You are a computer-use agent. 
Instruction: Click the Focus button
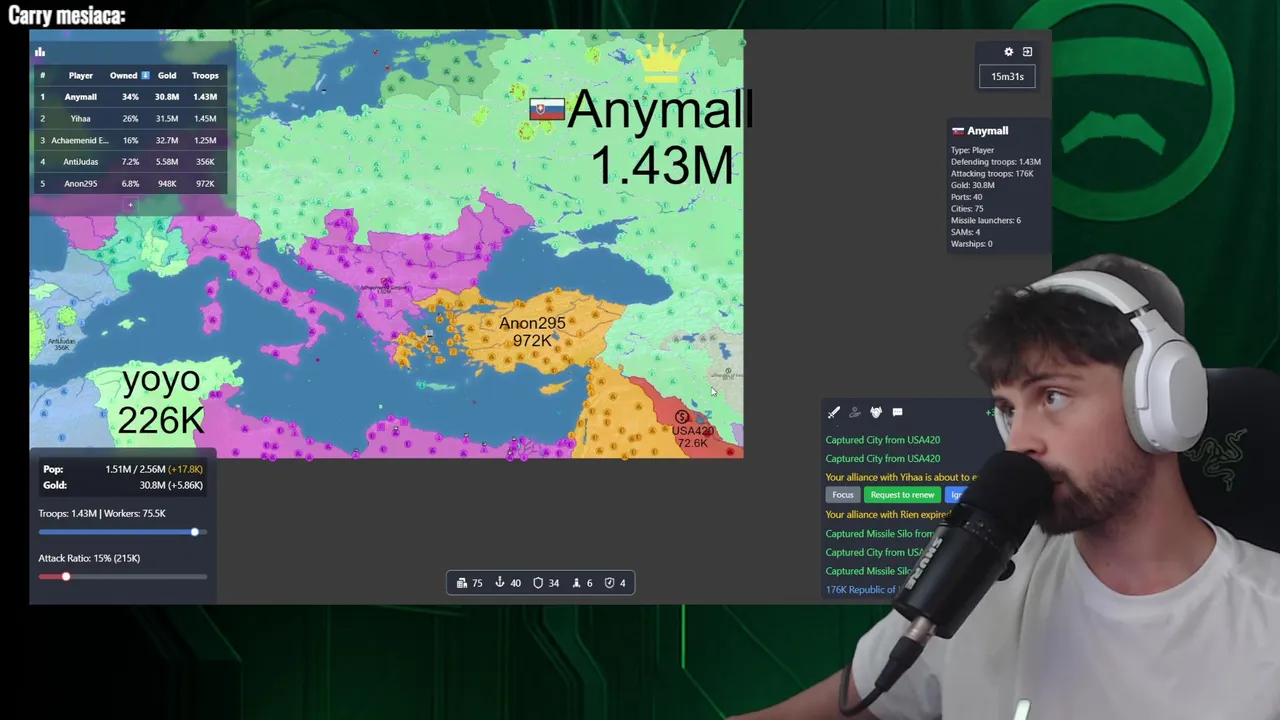click(843, 495)
